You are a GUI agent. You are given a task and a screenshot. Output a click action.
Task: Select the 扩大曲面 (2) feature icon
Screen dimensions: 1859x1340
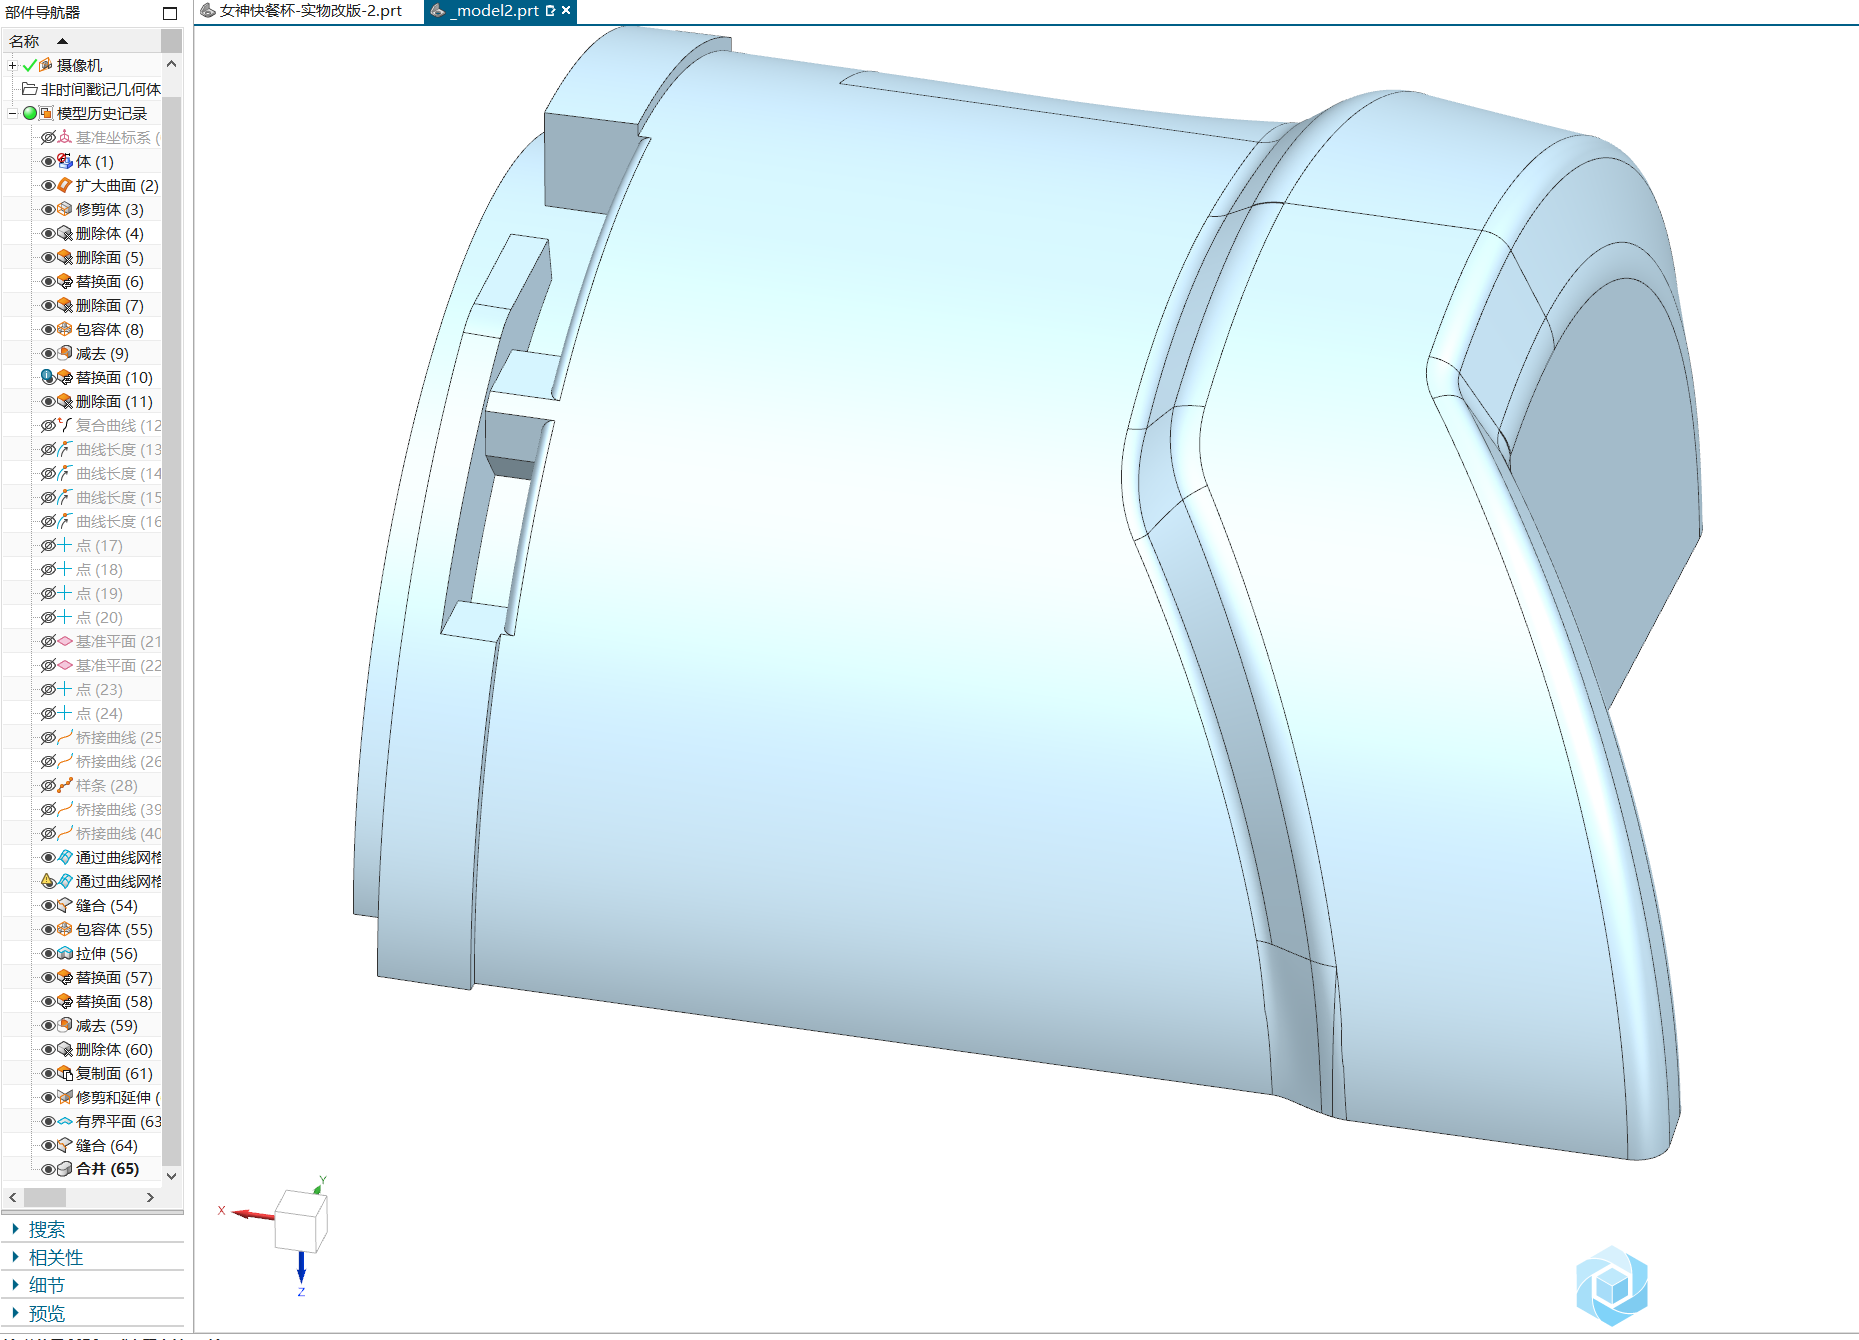point(65,185)
